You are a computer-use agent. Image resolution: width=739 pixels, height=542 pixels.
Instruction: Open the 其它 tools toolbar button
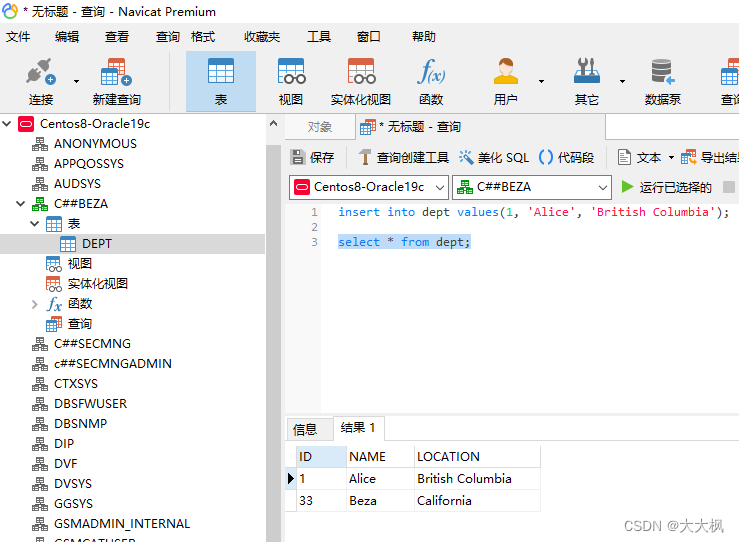tap(586, 81)
